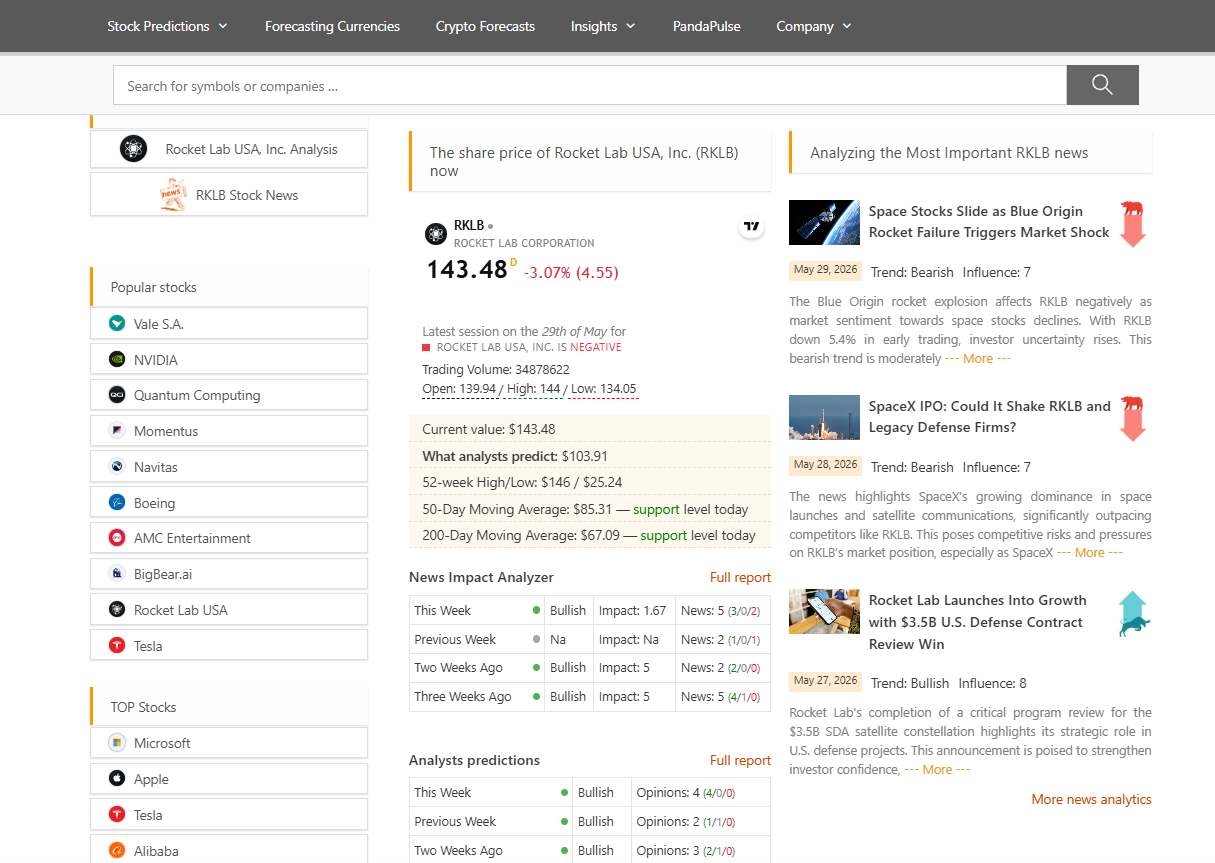Click Tesla logo in Popular stocks list
Viewport: 1215px width, 863px height.
116,646
